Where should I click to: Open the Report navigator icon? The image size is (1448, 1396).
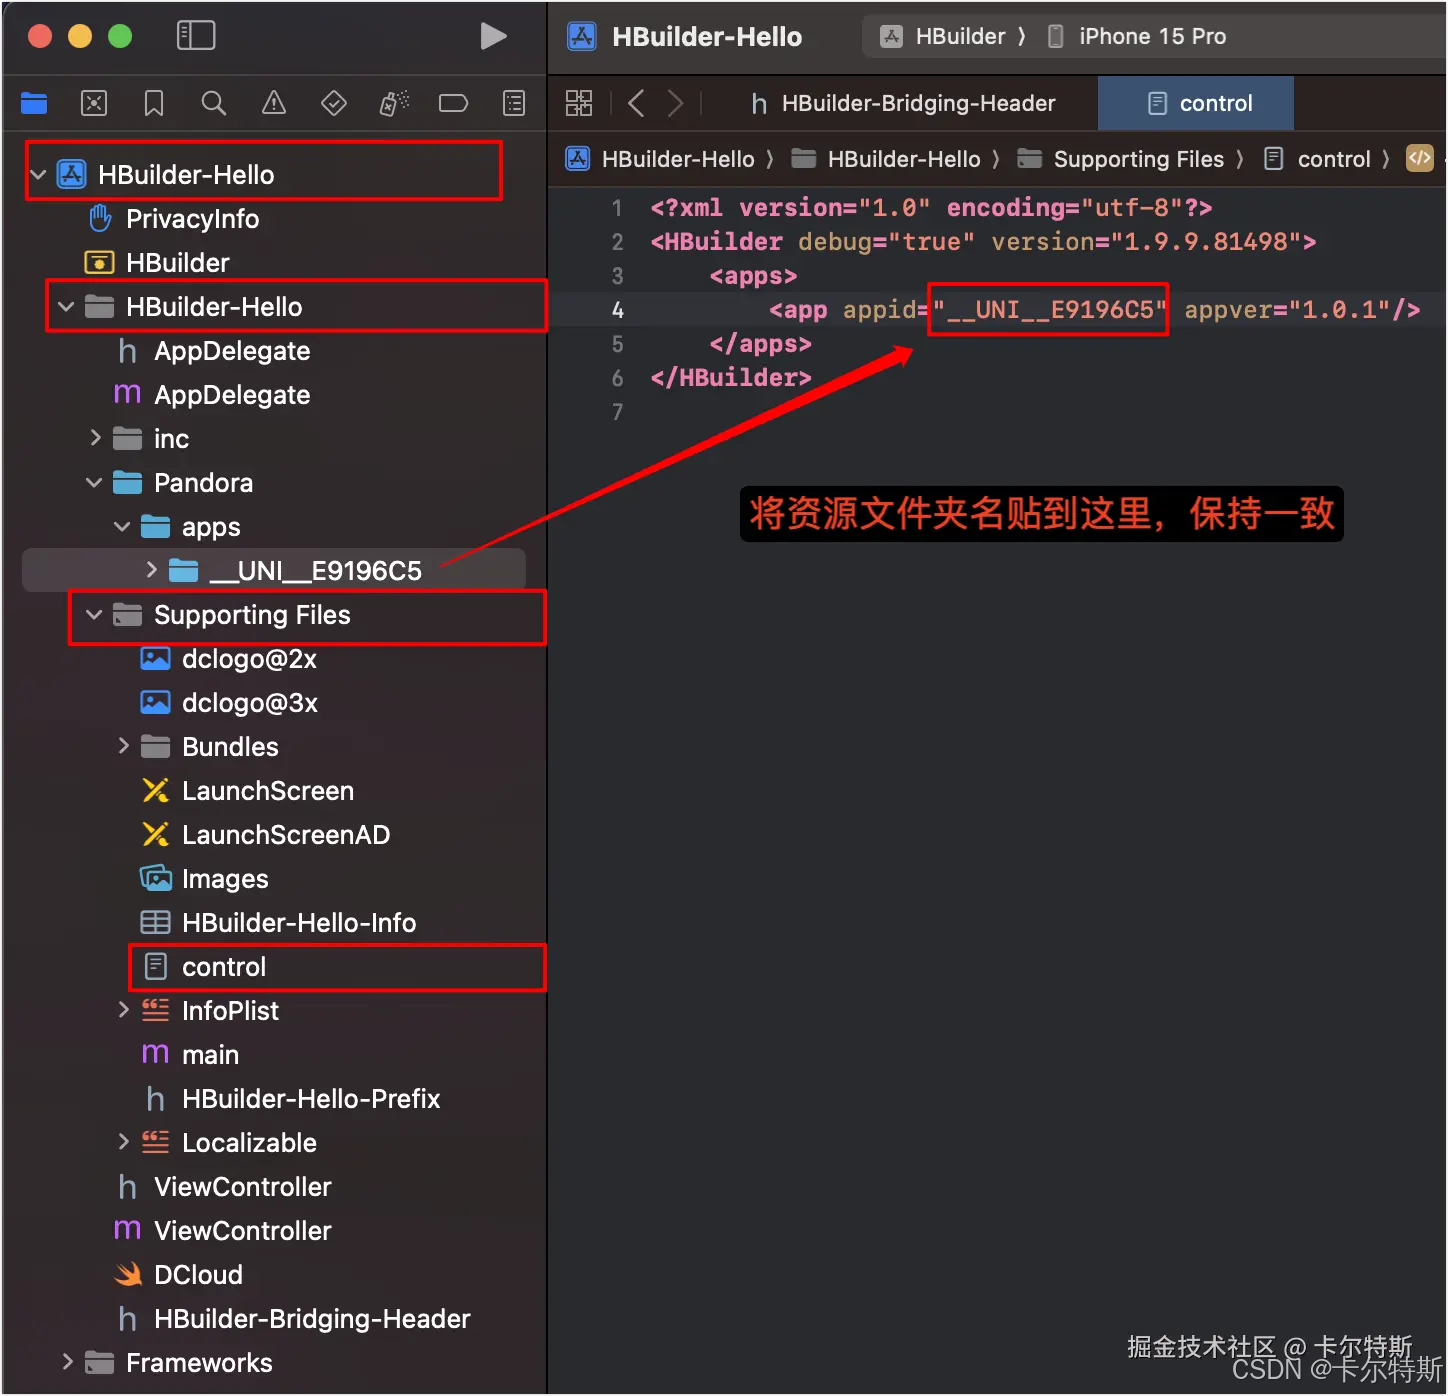pyautogui.click(x=514, y=103)
